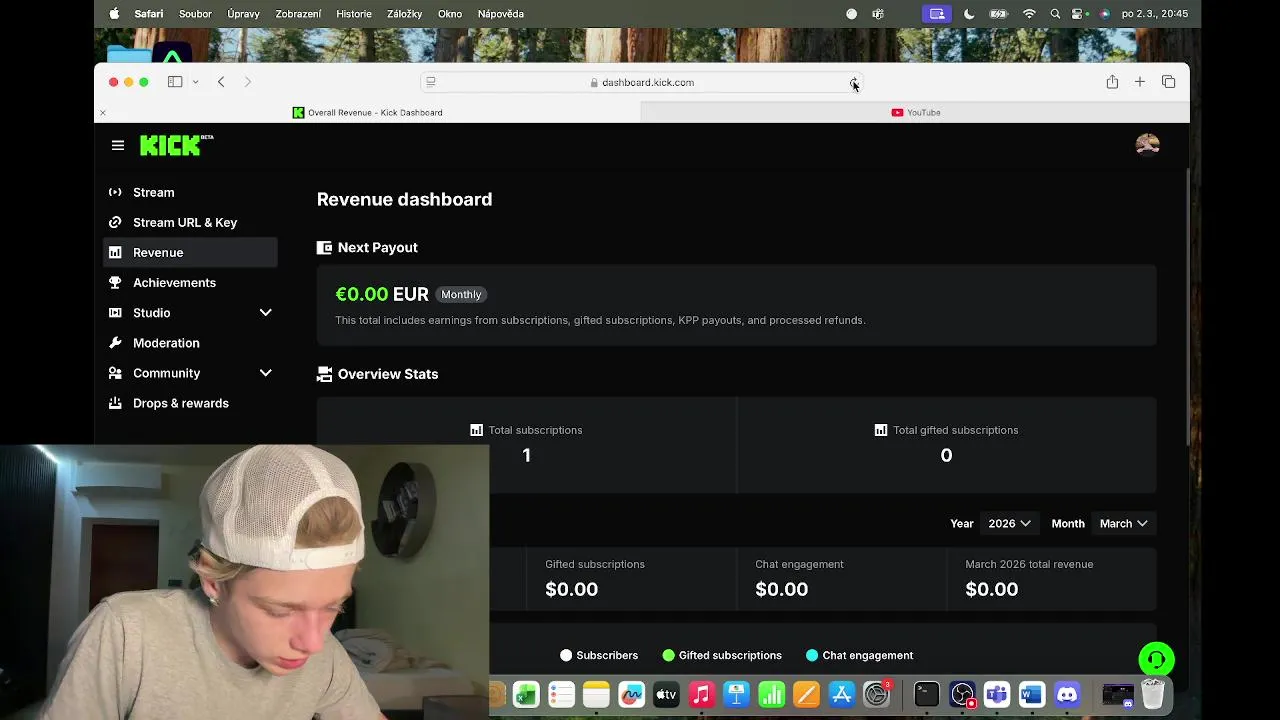Open the Úpravy menu
Viewport: 1280px width, 720px height.
click(x=243, y=14)
